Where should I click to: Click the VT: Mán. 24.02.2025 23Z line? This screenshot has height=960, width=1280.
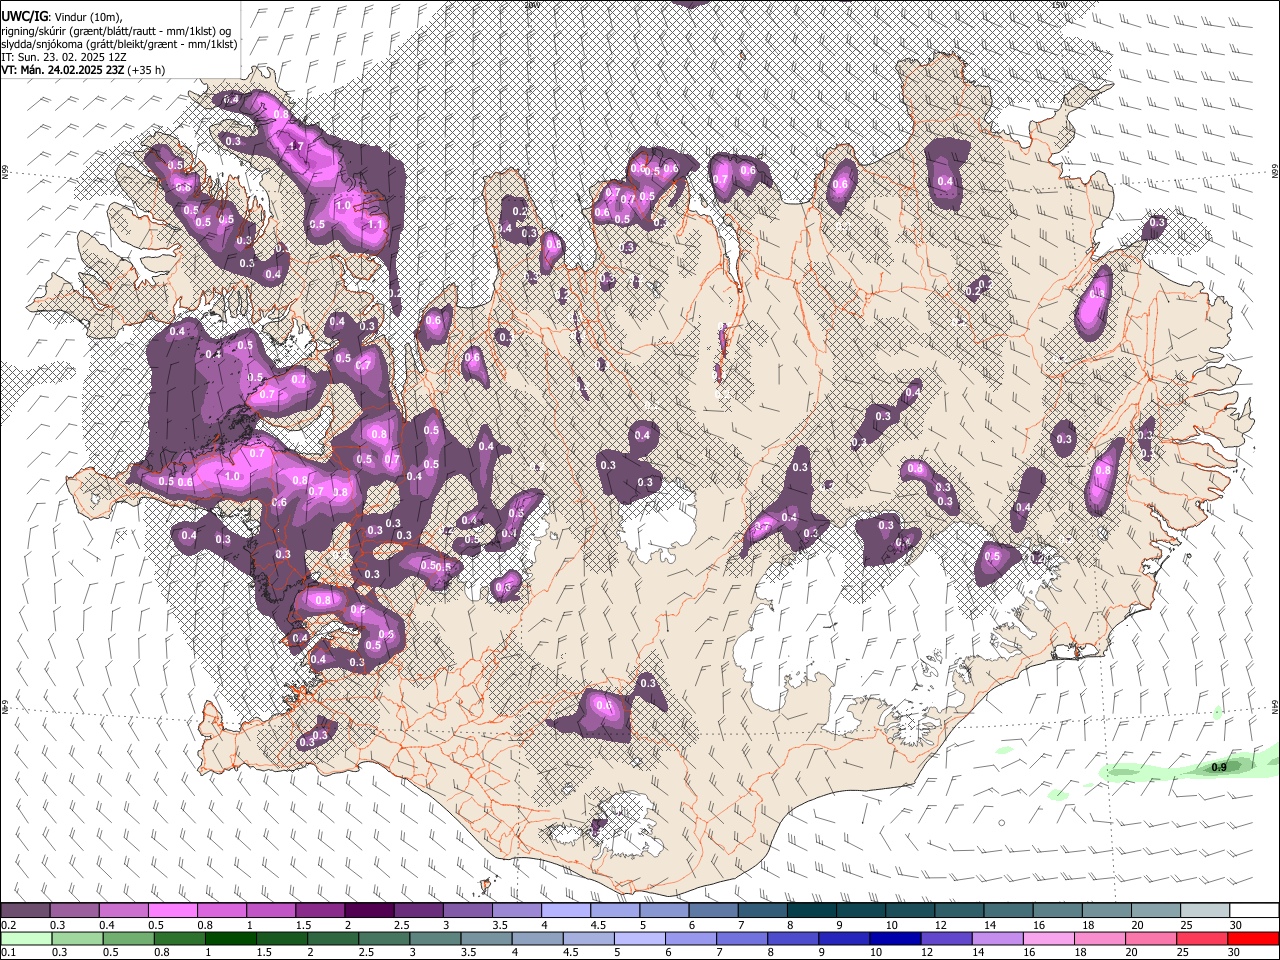[x=84, y=70]
